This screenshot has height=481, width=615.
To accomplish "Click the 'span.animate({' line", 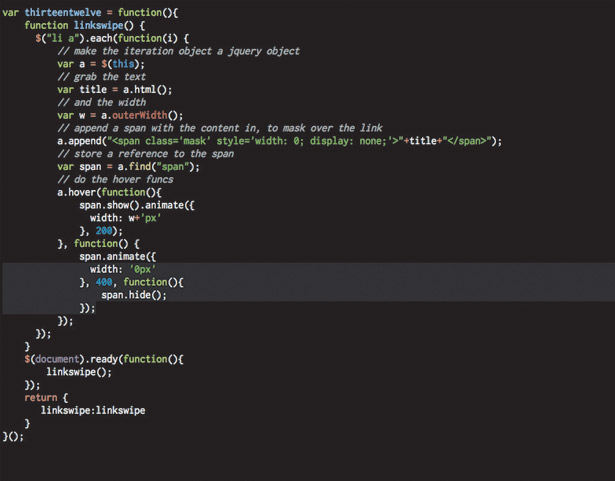I will 118,257.
